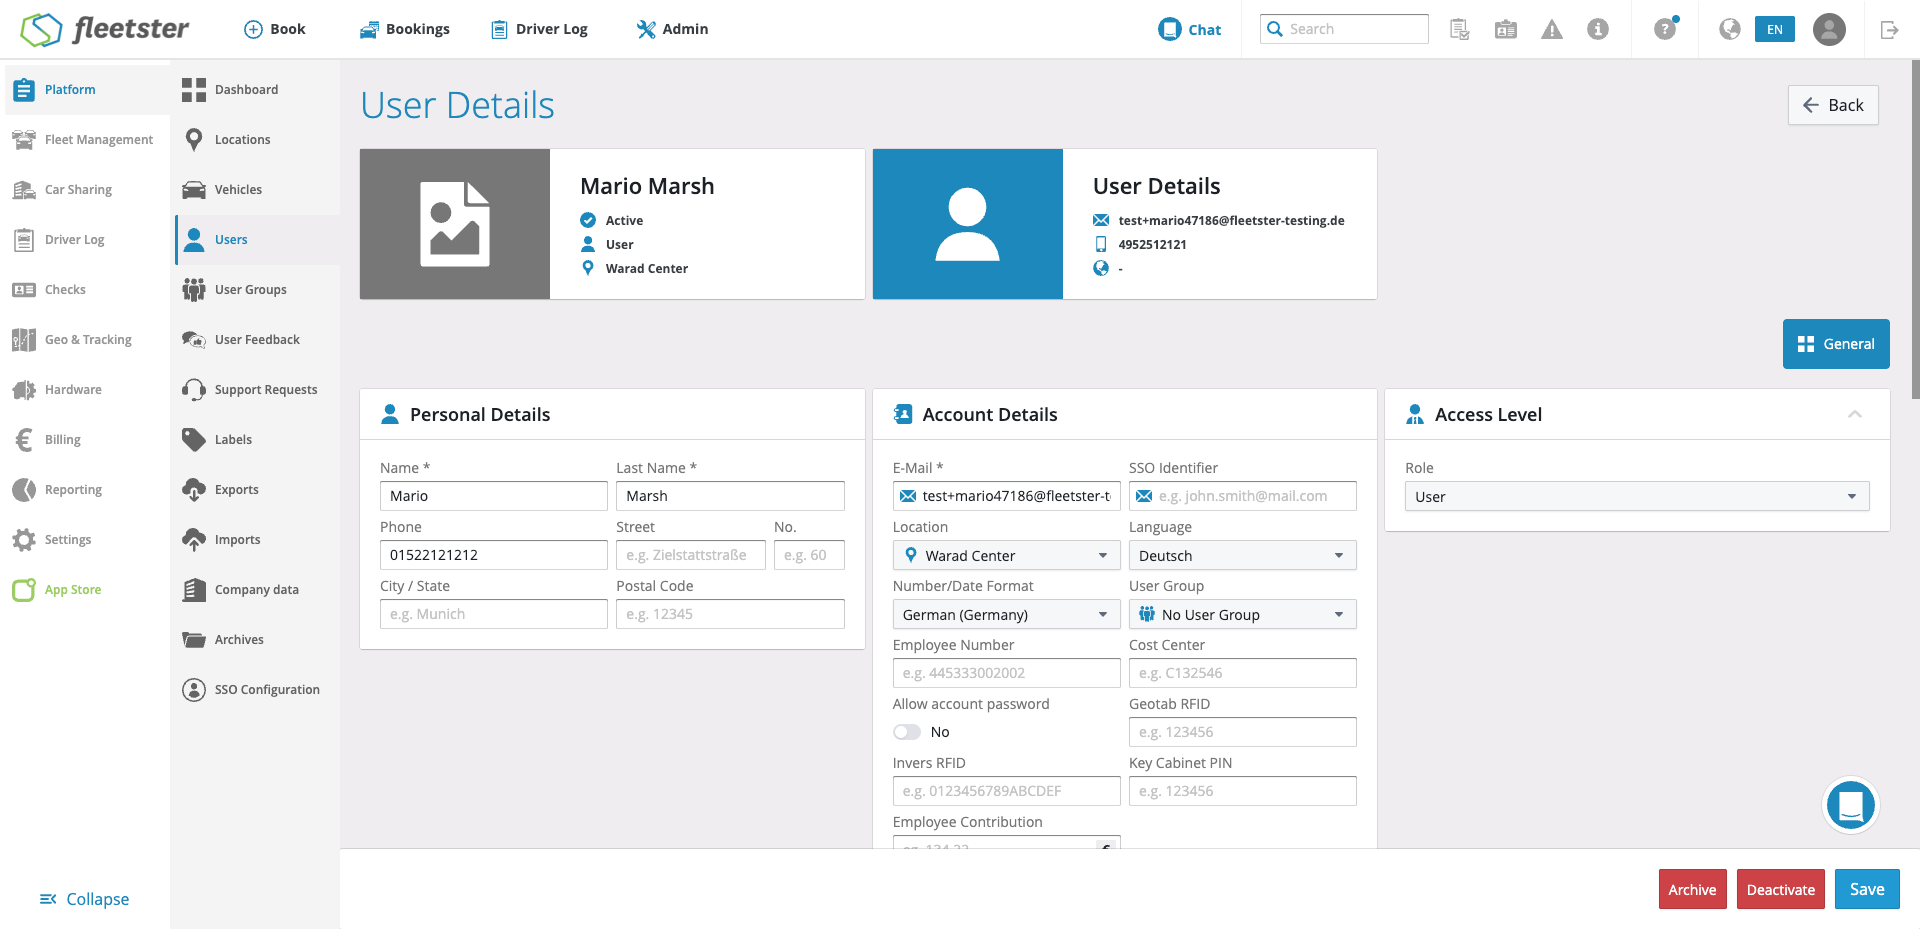Collapse the Access Level panel
The image size is (1920, 929).
pos(1855,414)
